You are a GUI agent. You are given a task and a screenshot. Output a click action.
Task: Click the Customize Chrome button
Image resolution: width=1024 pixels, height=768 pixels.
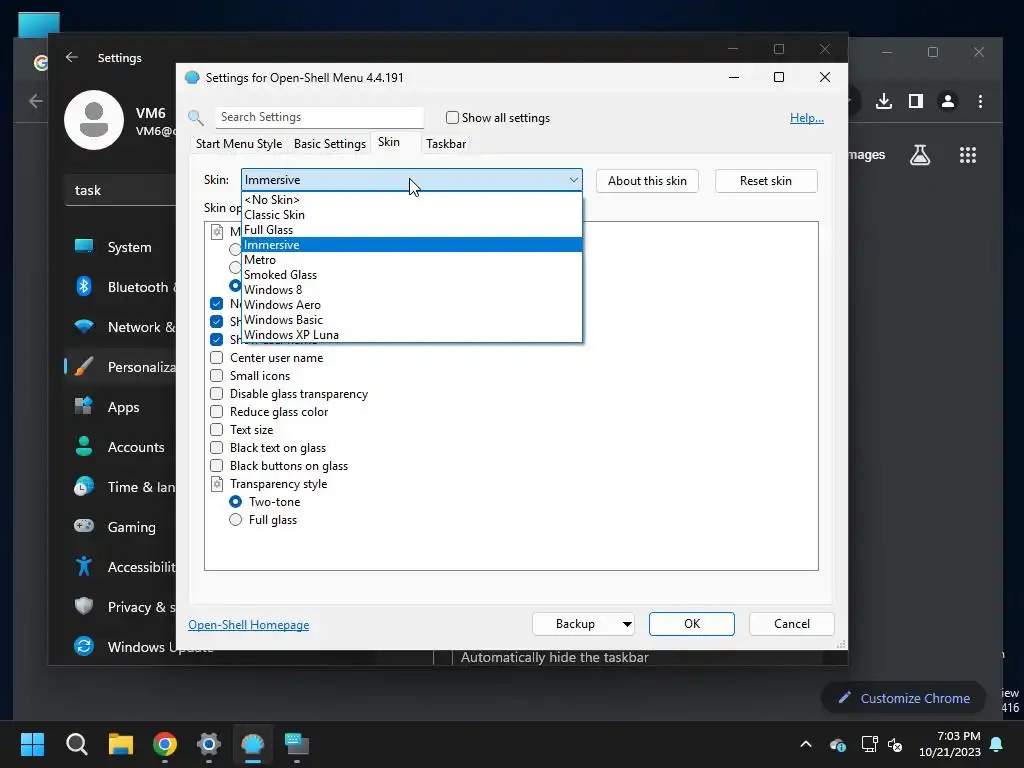pyautogui.click(x=904, y=698)
